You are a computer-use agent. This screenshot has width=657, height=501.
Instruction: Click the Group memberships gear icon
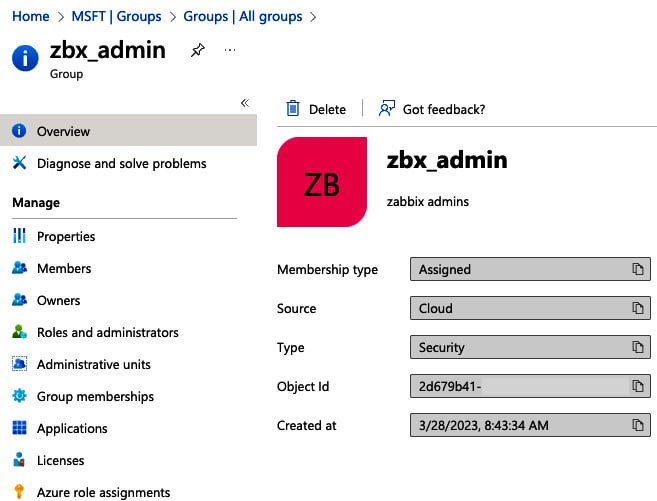point(19,395)
